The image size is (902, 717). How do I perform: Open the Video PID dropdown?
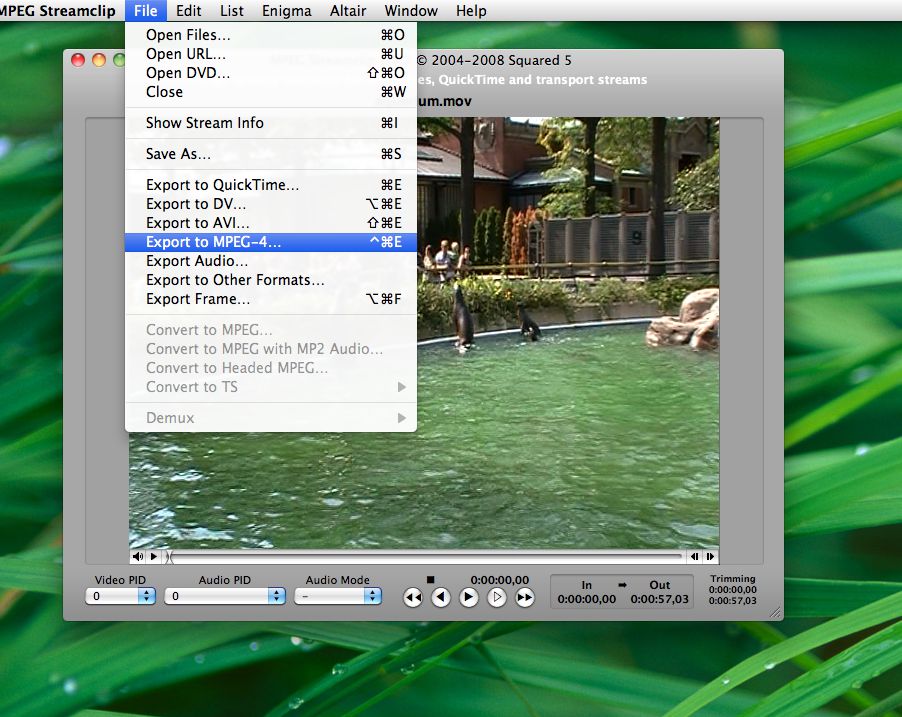click(x=120, y=596)
